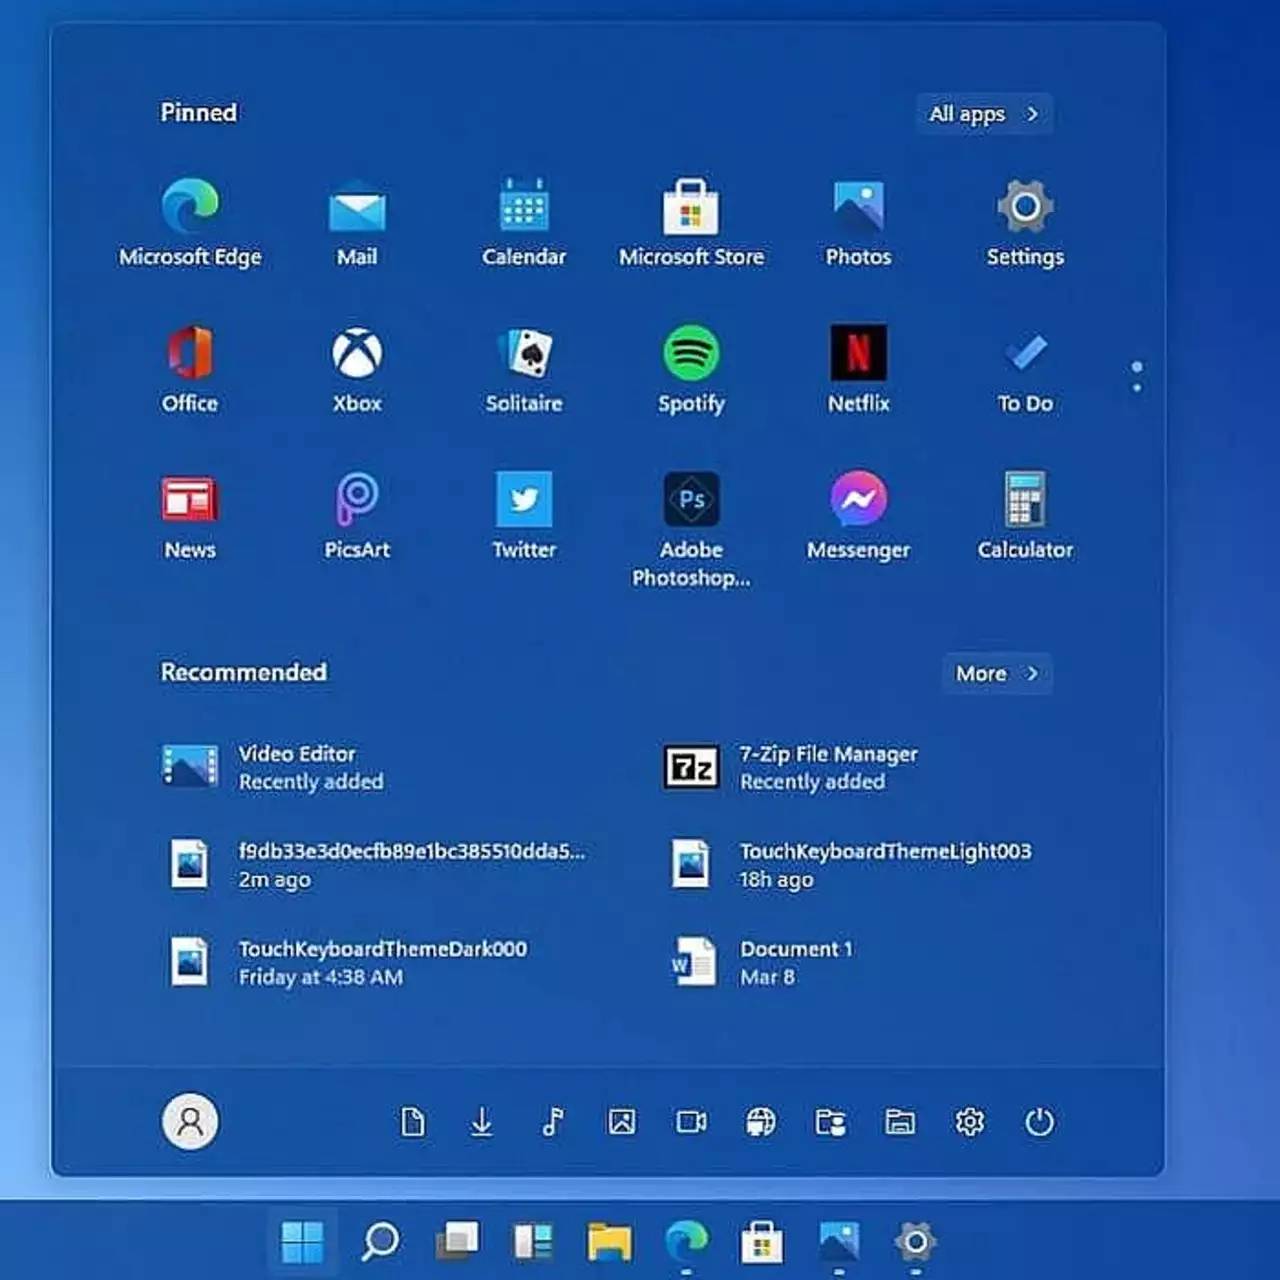Open the file f9db33e3d0ecfb89e1bc385510dda5...
This screenshot has width=1280, height=1280.
click(x=380, y=865)
